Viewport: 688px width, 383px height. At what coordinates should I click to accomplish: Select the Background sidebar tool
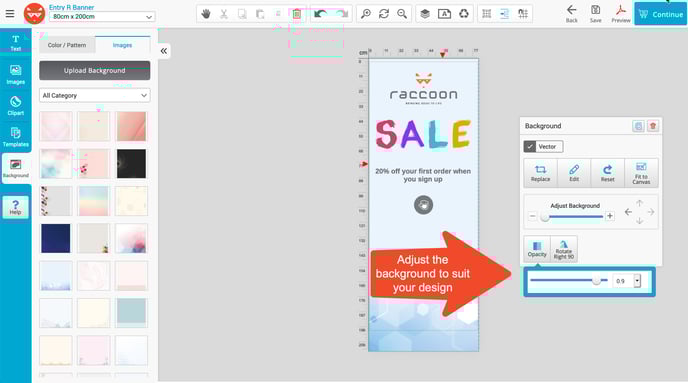(x=16, y=168)
